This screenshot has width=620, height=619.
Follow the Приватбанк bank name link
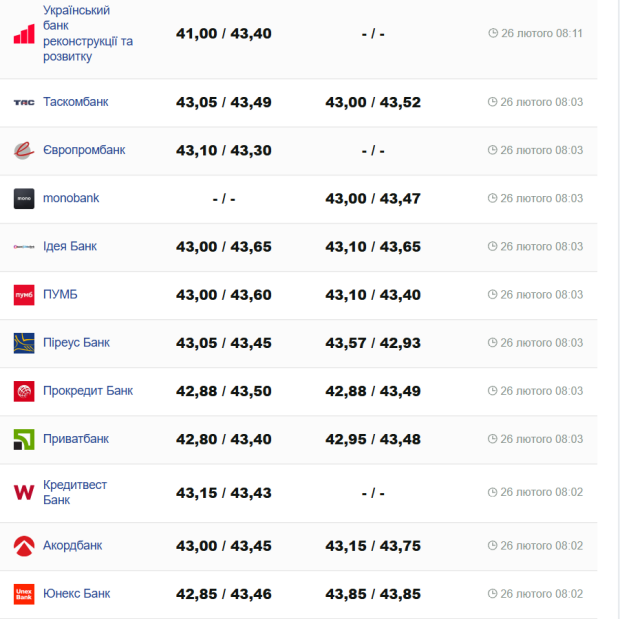click(x=76, y=439)
